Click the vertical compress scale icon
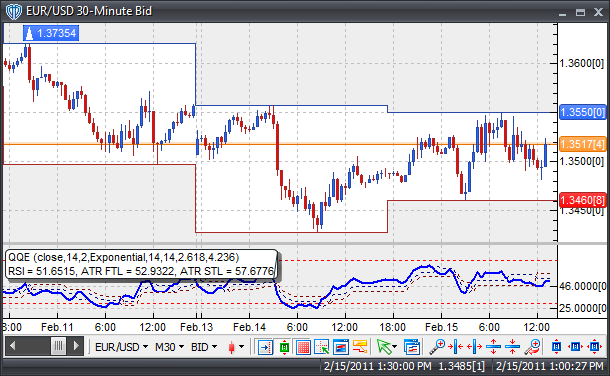The height and width of the screenshot is (376, 610). pyautogui.click(x=512, y=347)
